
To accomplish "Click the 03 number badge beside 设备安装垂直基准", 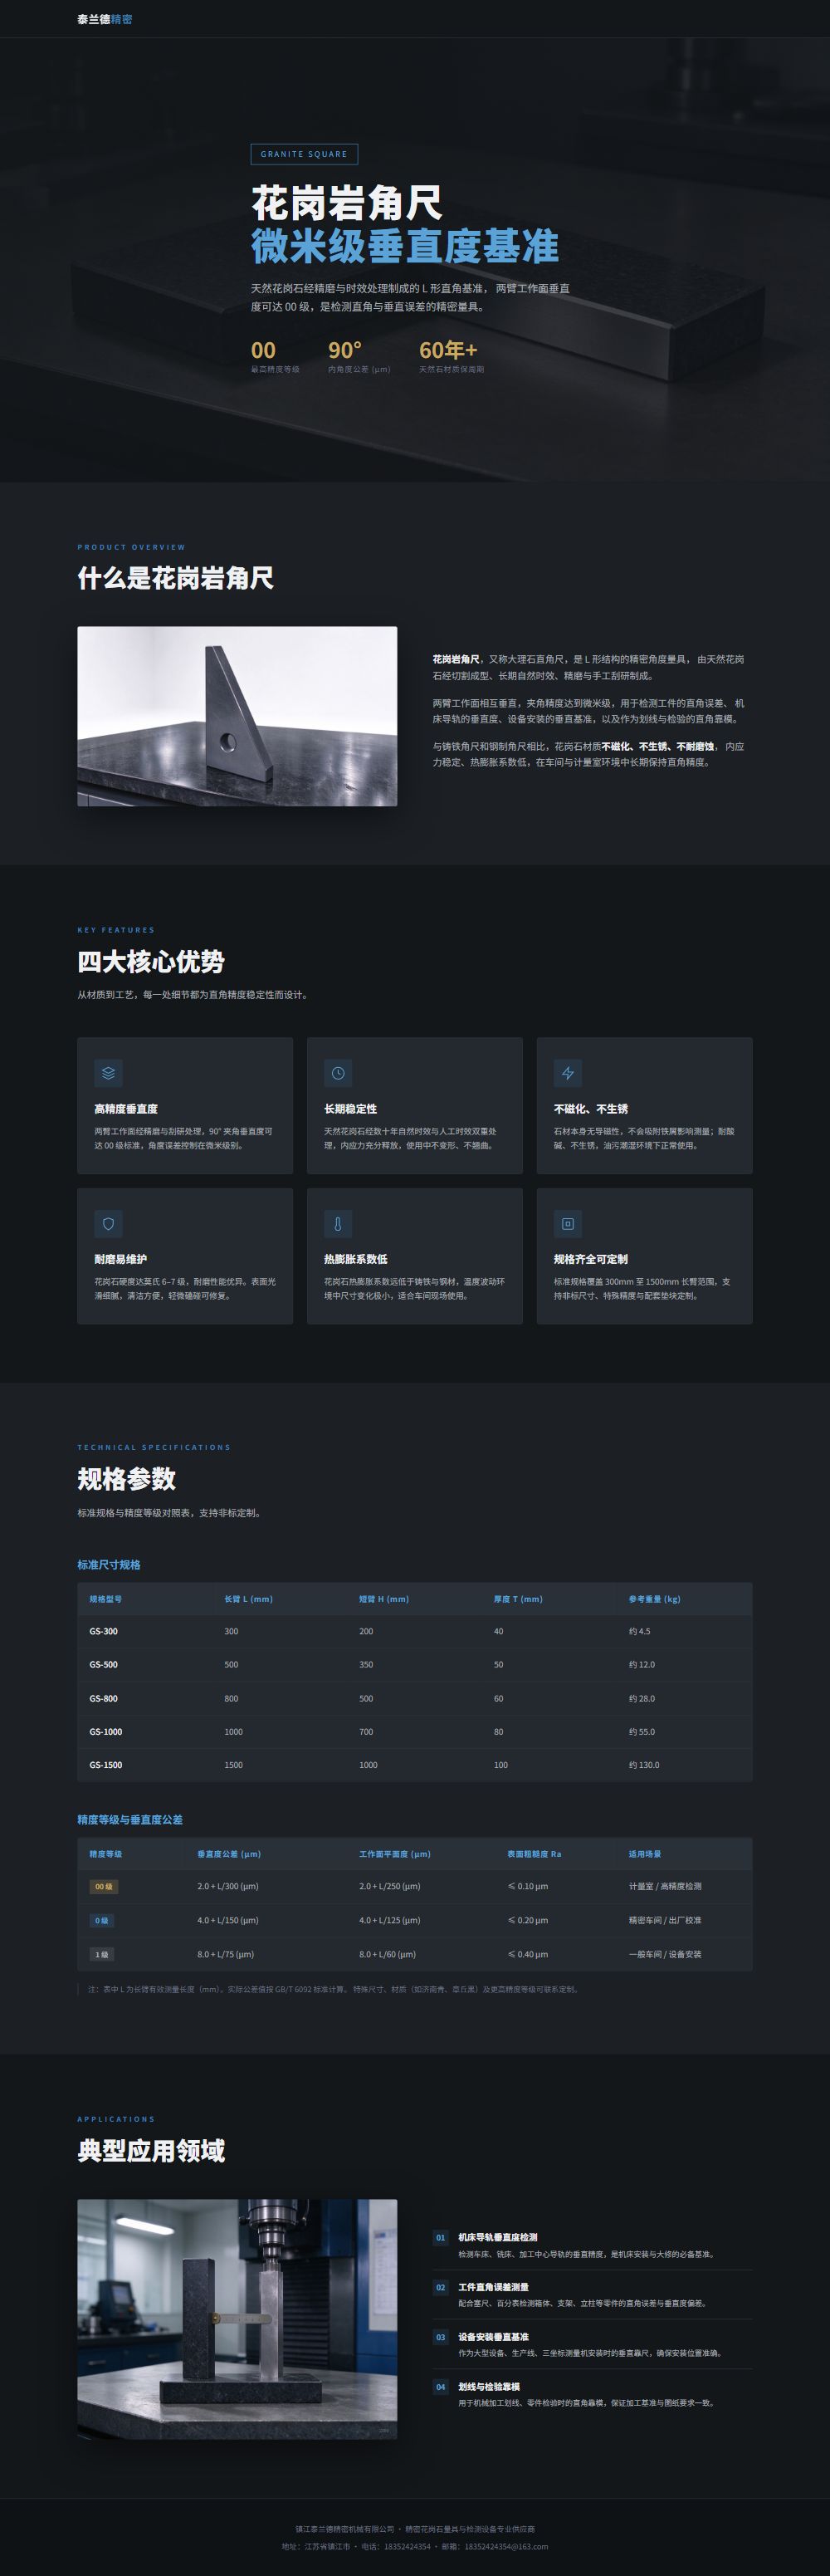I will [x=441, y=2337].
